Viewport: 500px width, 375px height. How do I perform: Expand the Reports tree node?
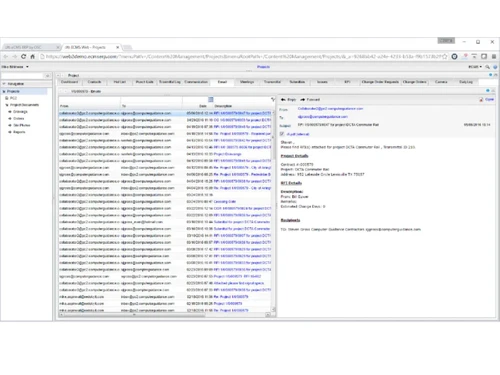coord(10,132)
